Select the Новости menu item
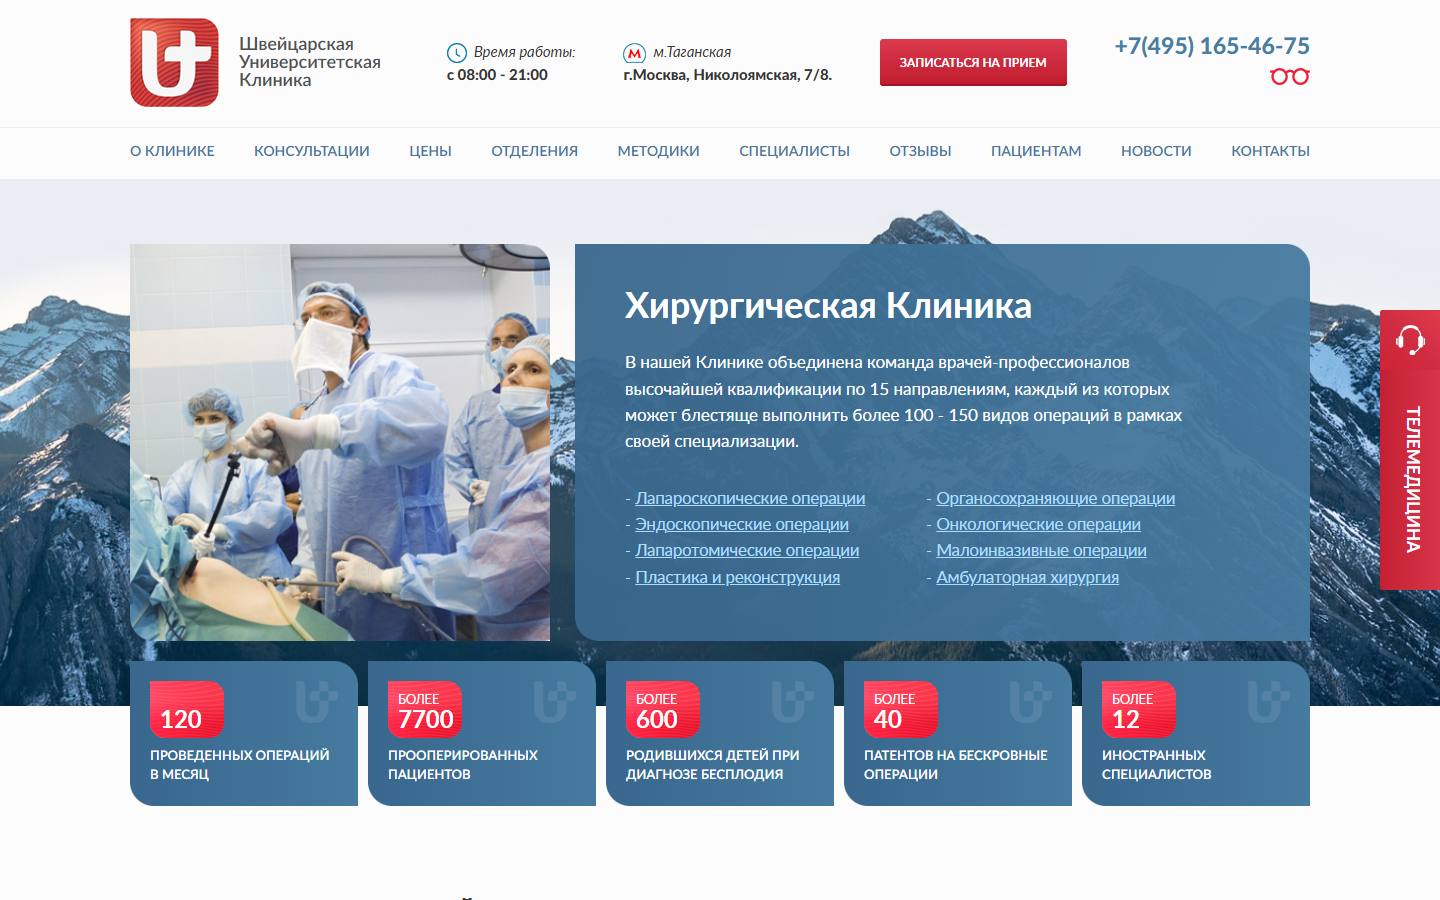 click(x=1156, y=151)
